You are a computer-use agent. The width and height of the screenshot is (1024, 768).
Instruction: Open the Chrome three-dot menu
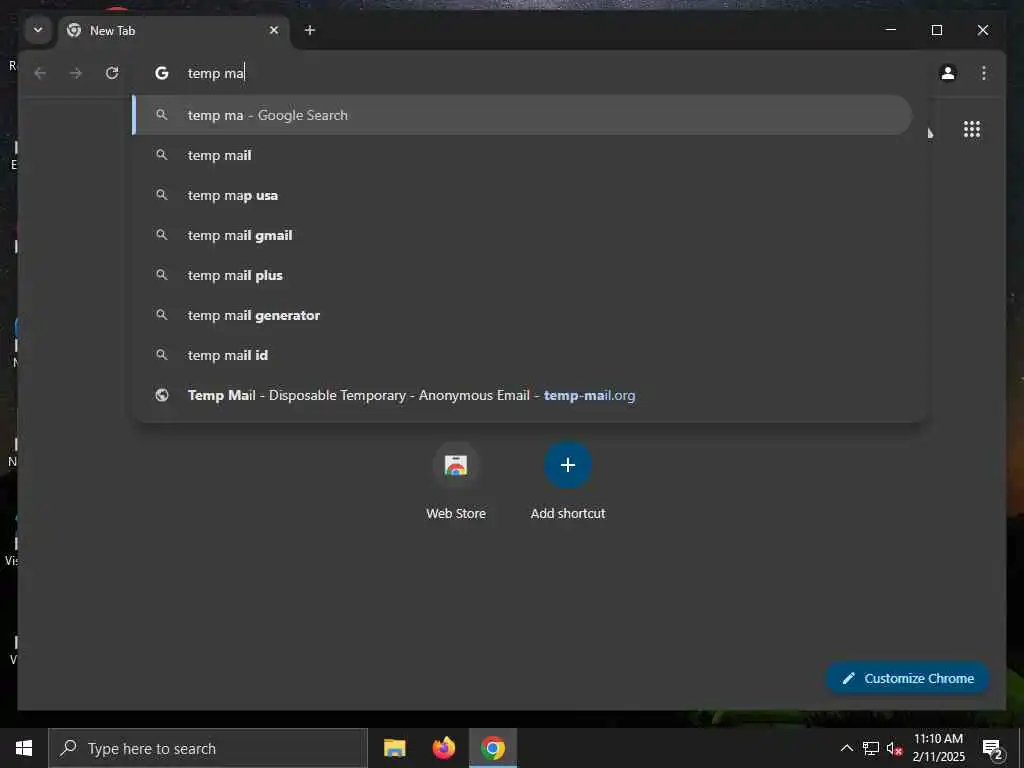[984, 73]
